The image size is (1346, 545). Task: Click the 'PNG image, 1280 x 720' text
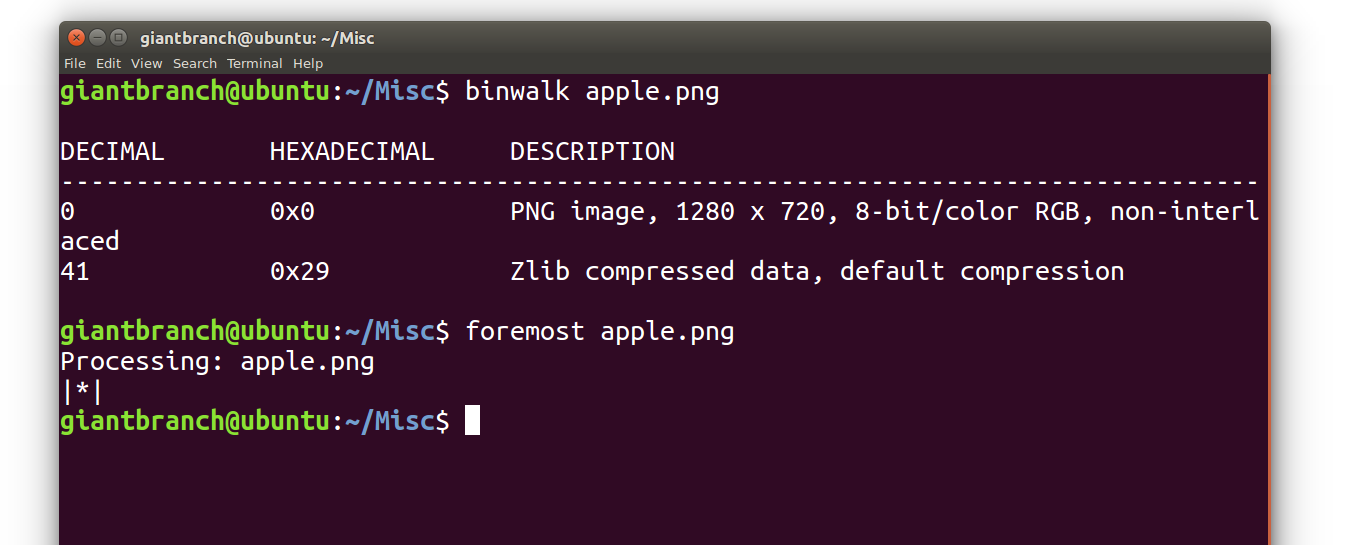667,212
